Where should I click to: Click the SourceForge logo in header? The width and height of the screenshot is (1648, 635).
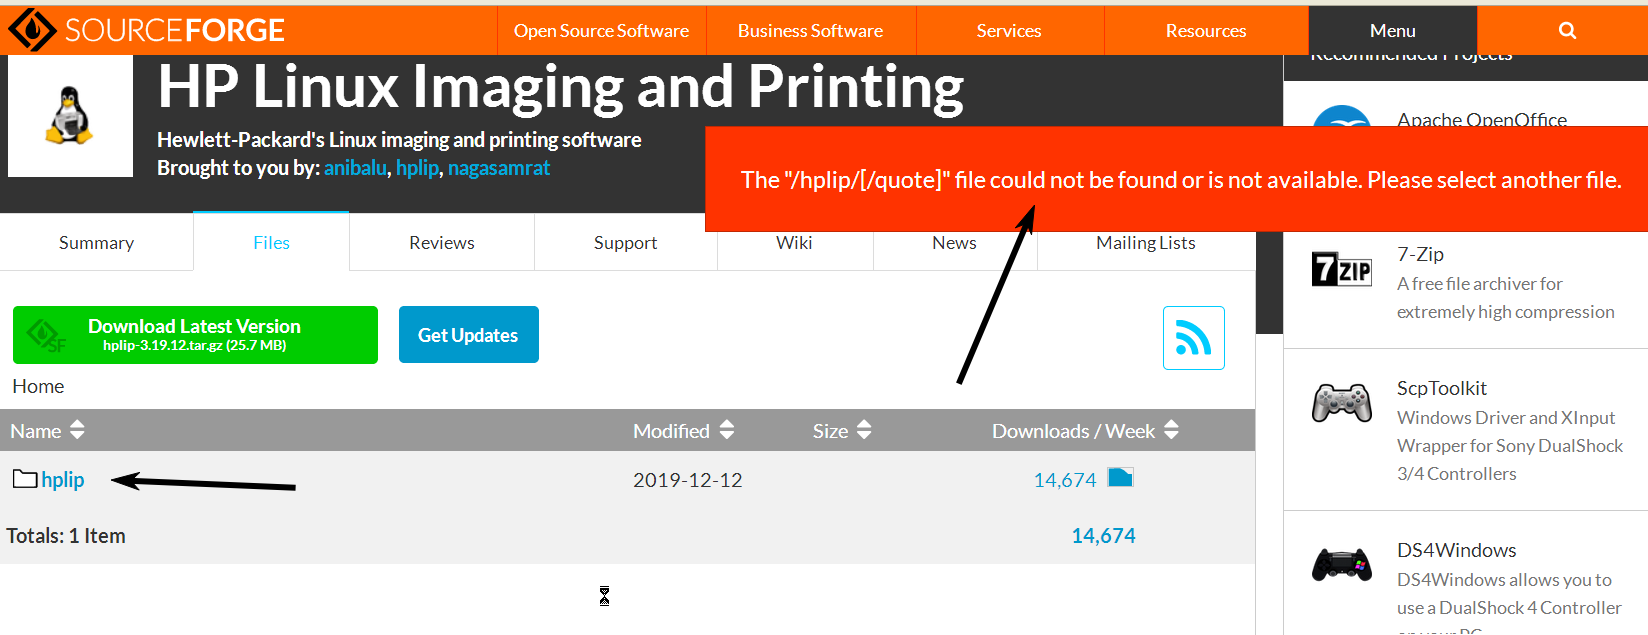pos(146,30)
